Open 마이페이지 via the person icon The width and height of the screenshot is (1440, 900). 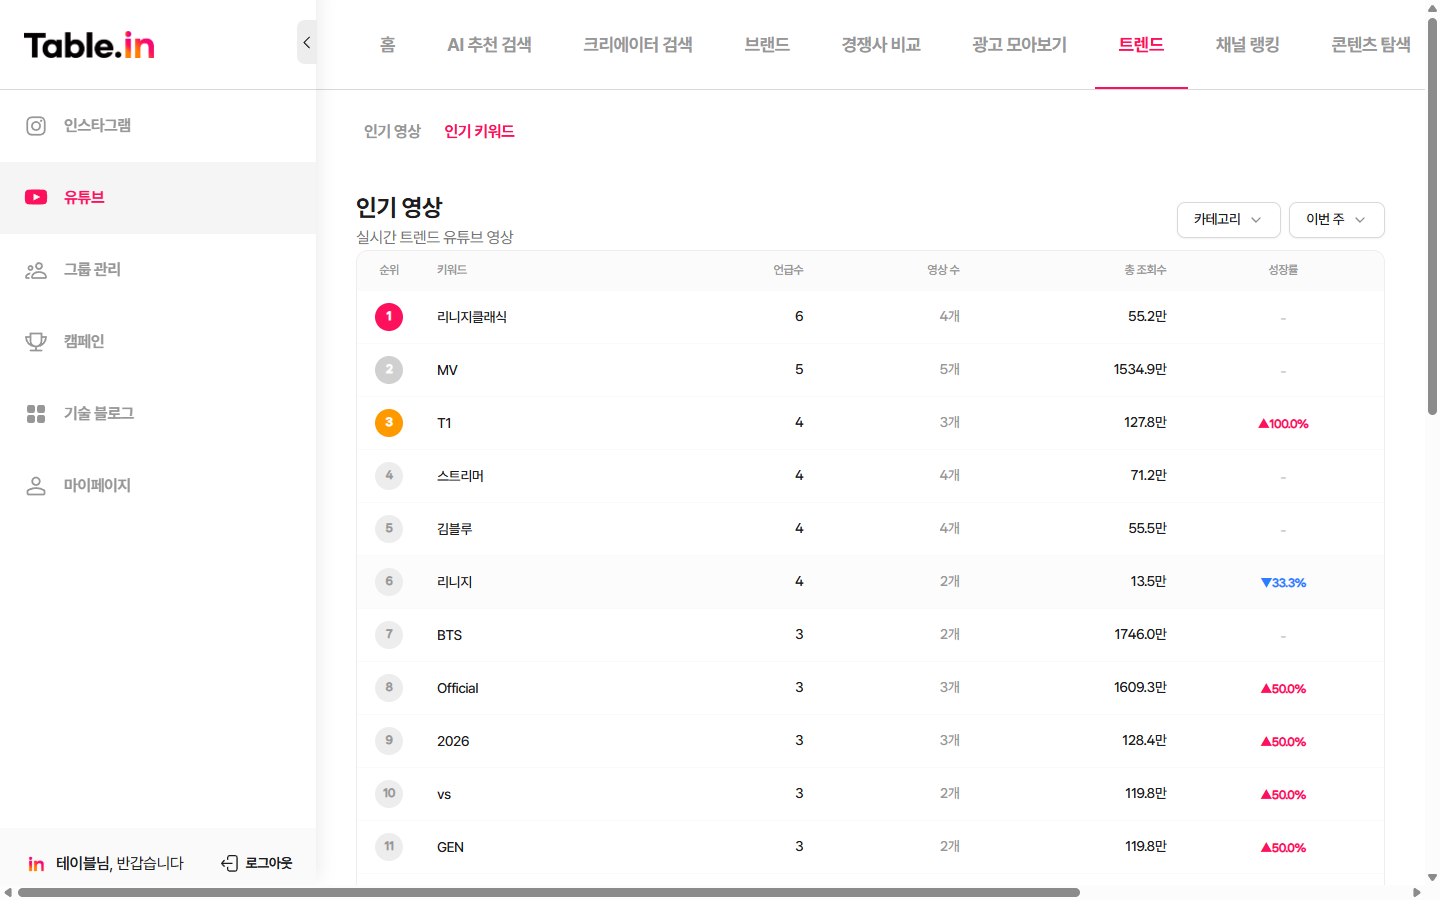[36, 485]
